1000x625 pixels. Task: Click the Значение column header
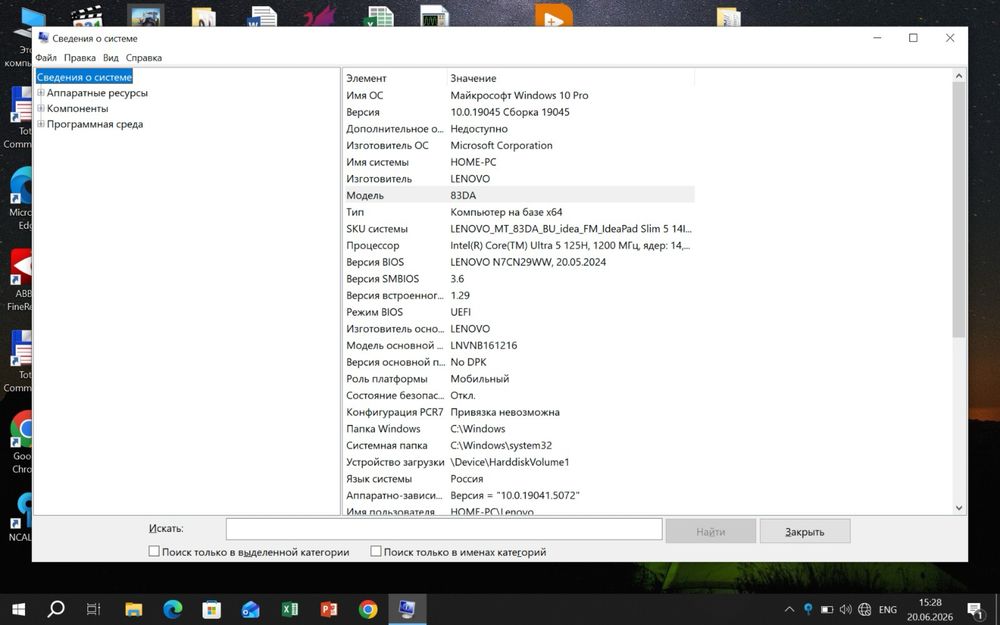(x=570, y=78)
